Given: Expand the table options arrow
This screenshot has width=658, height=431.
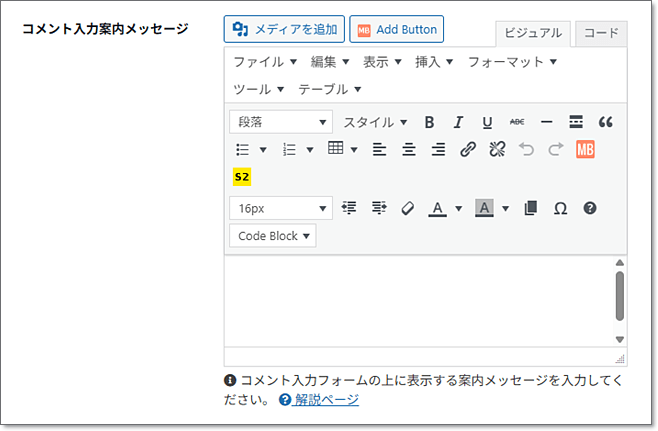Looking at the screenshot, I should click(x=354, y=150).
